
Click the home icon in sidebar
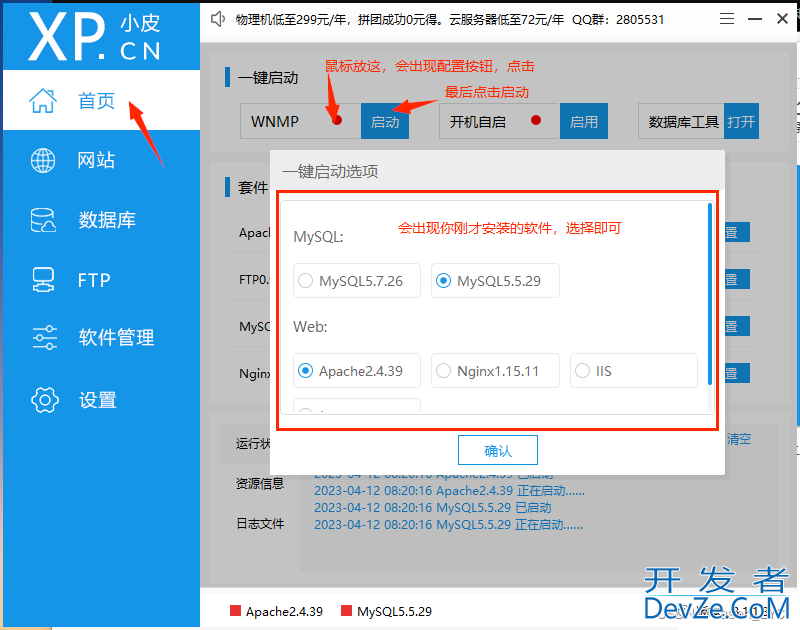coord(43,100)
